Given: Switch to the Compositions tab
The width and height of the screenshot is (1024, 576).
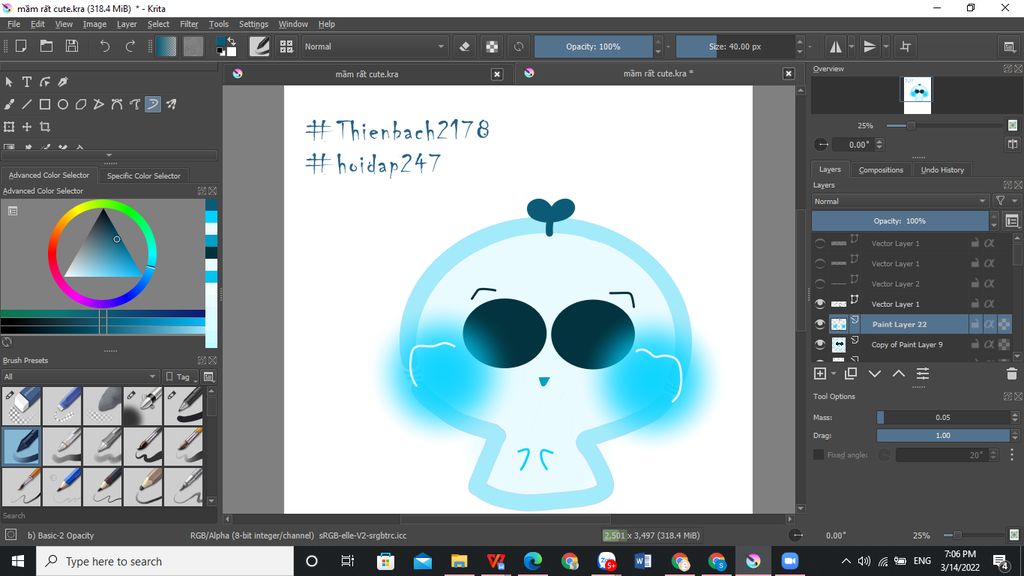Looking at the screenshot, I should [x=881, y=170].
